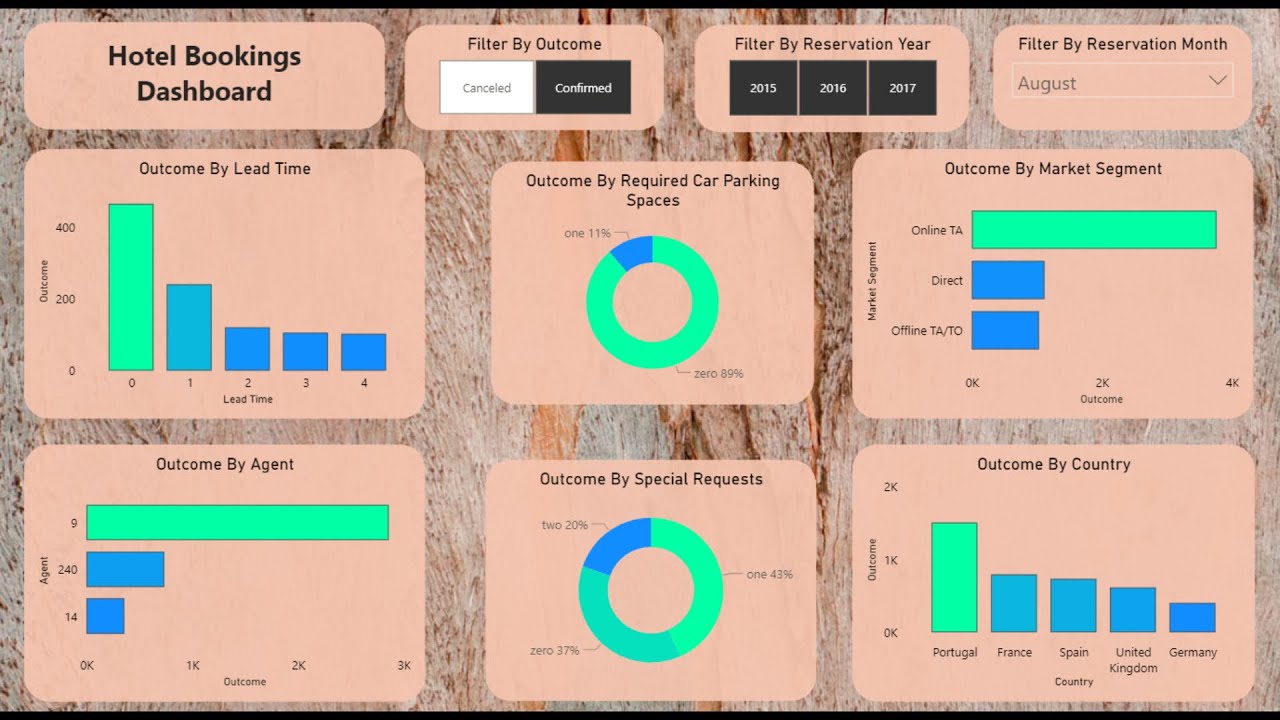Image resolution: width=1280 pixels, height=720 pixels.
Task: Click the Germany country bar
Action: point(1192,617)
